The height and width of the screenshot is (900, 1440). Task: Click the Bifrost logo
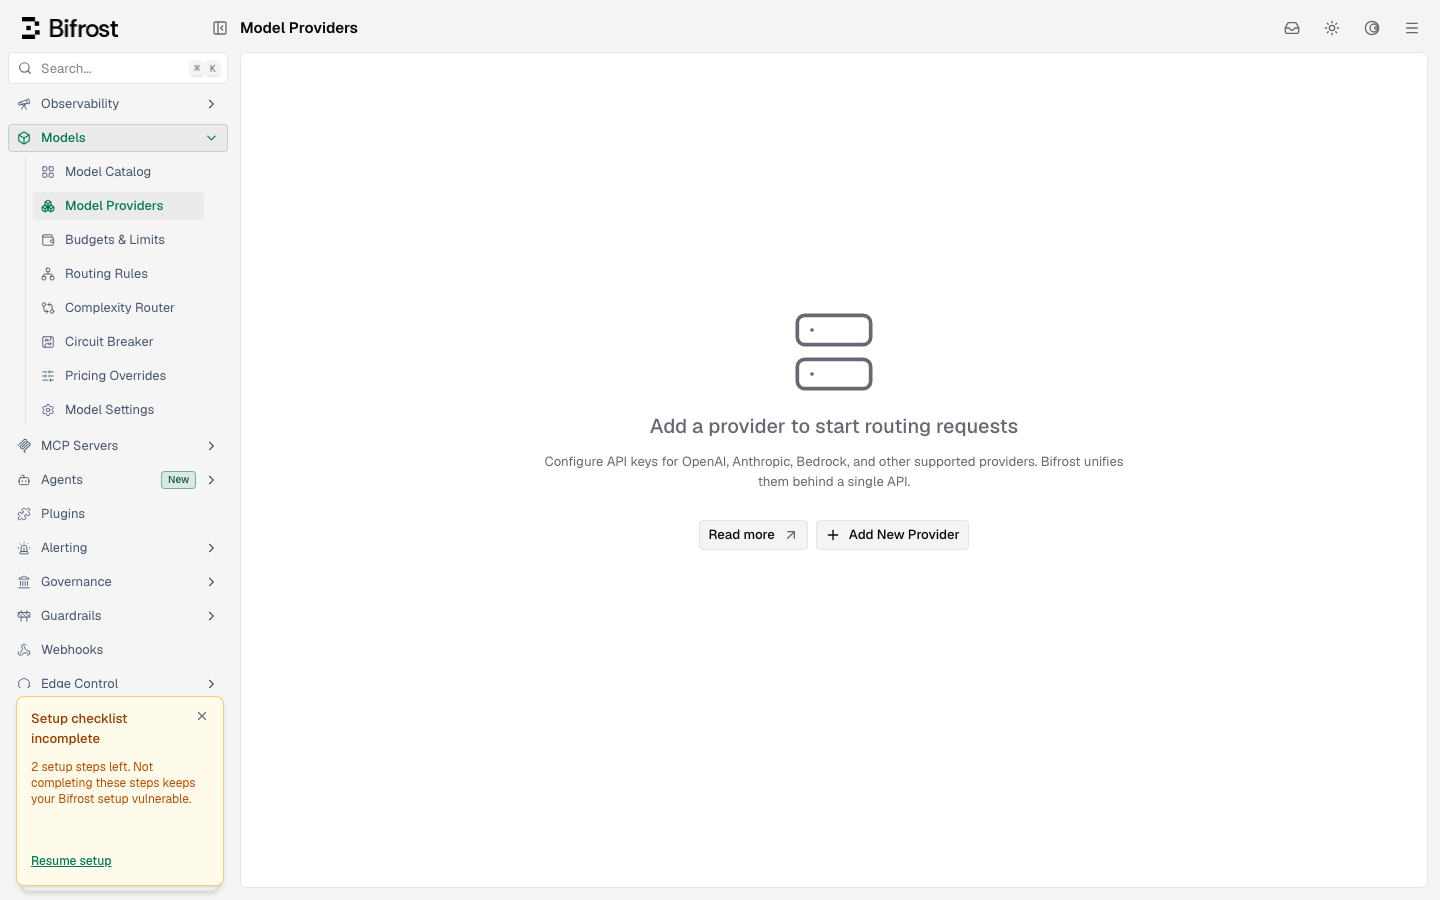(70, 28)
